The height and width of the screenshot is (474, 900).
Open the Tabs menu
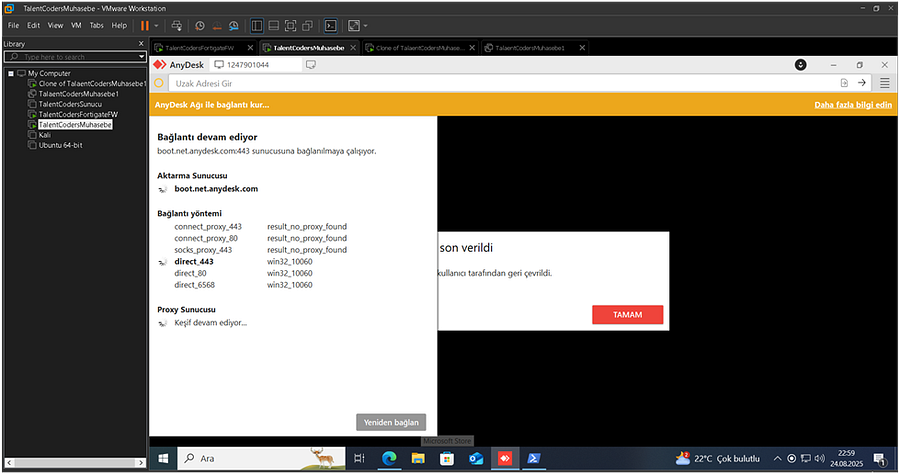tap(96, 25)
